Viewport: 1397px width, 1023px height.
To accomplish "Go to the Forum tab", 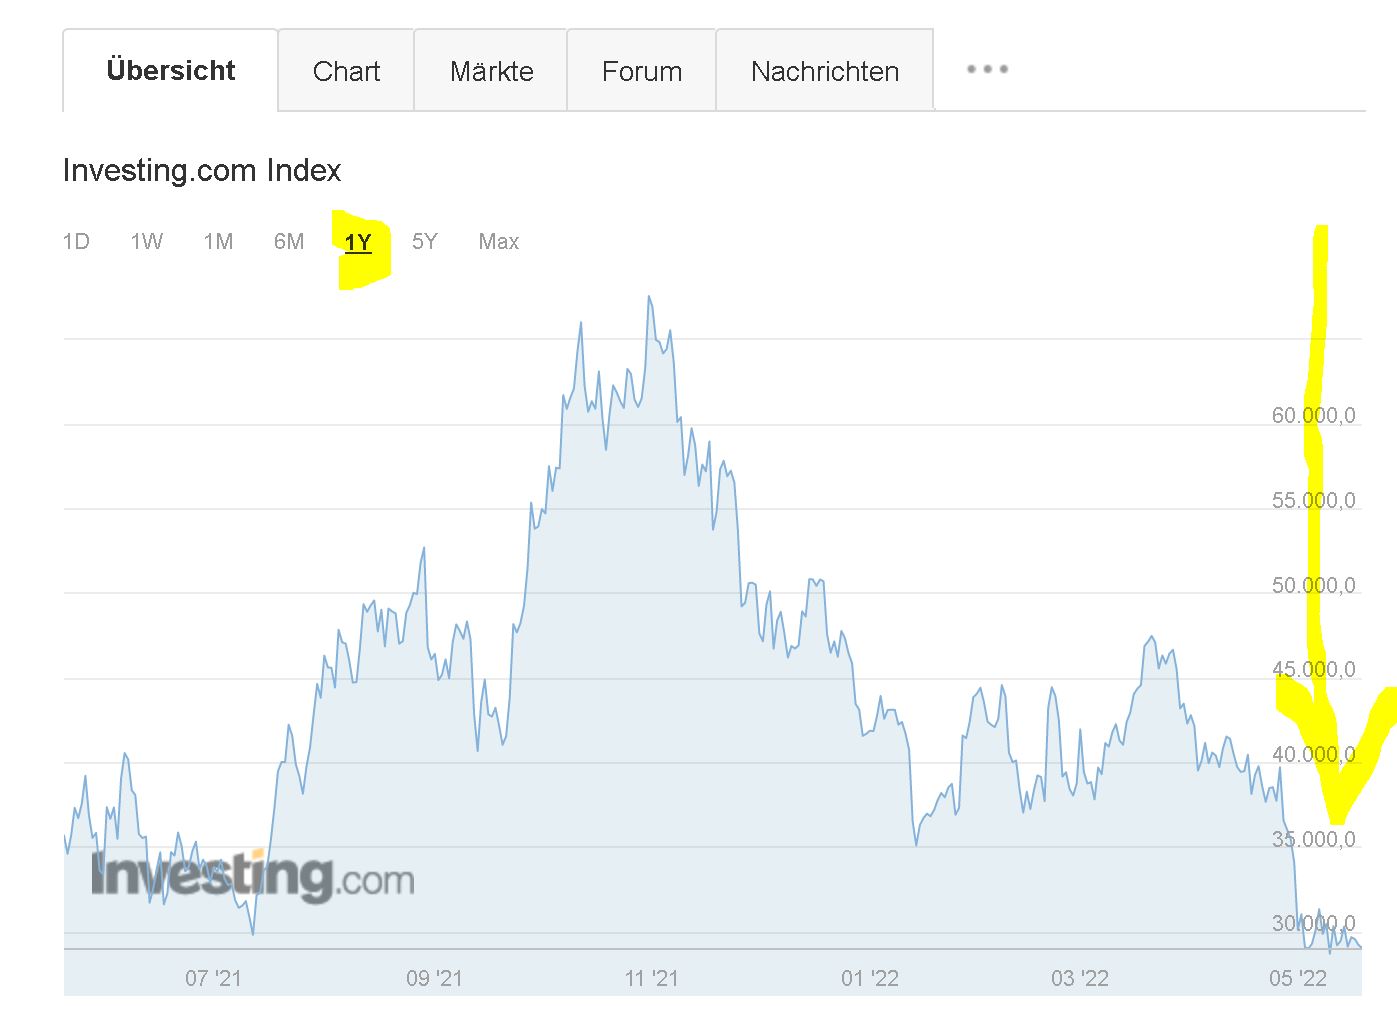I will [x=642, y=71].
